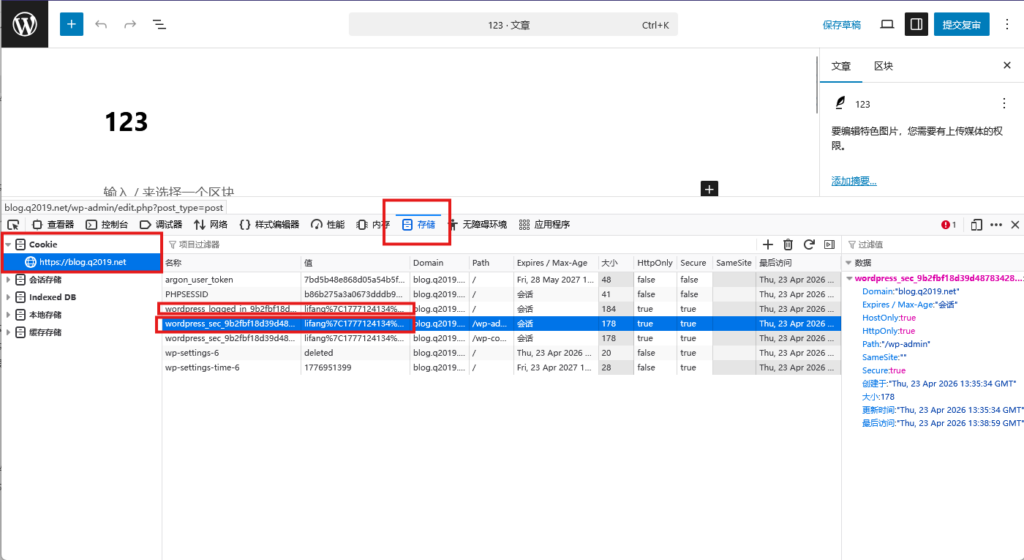Open the 无障碍环境 accessibility tab
Viewport: 1024px width, 560px height.
477,225
